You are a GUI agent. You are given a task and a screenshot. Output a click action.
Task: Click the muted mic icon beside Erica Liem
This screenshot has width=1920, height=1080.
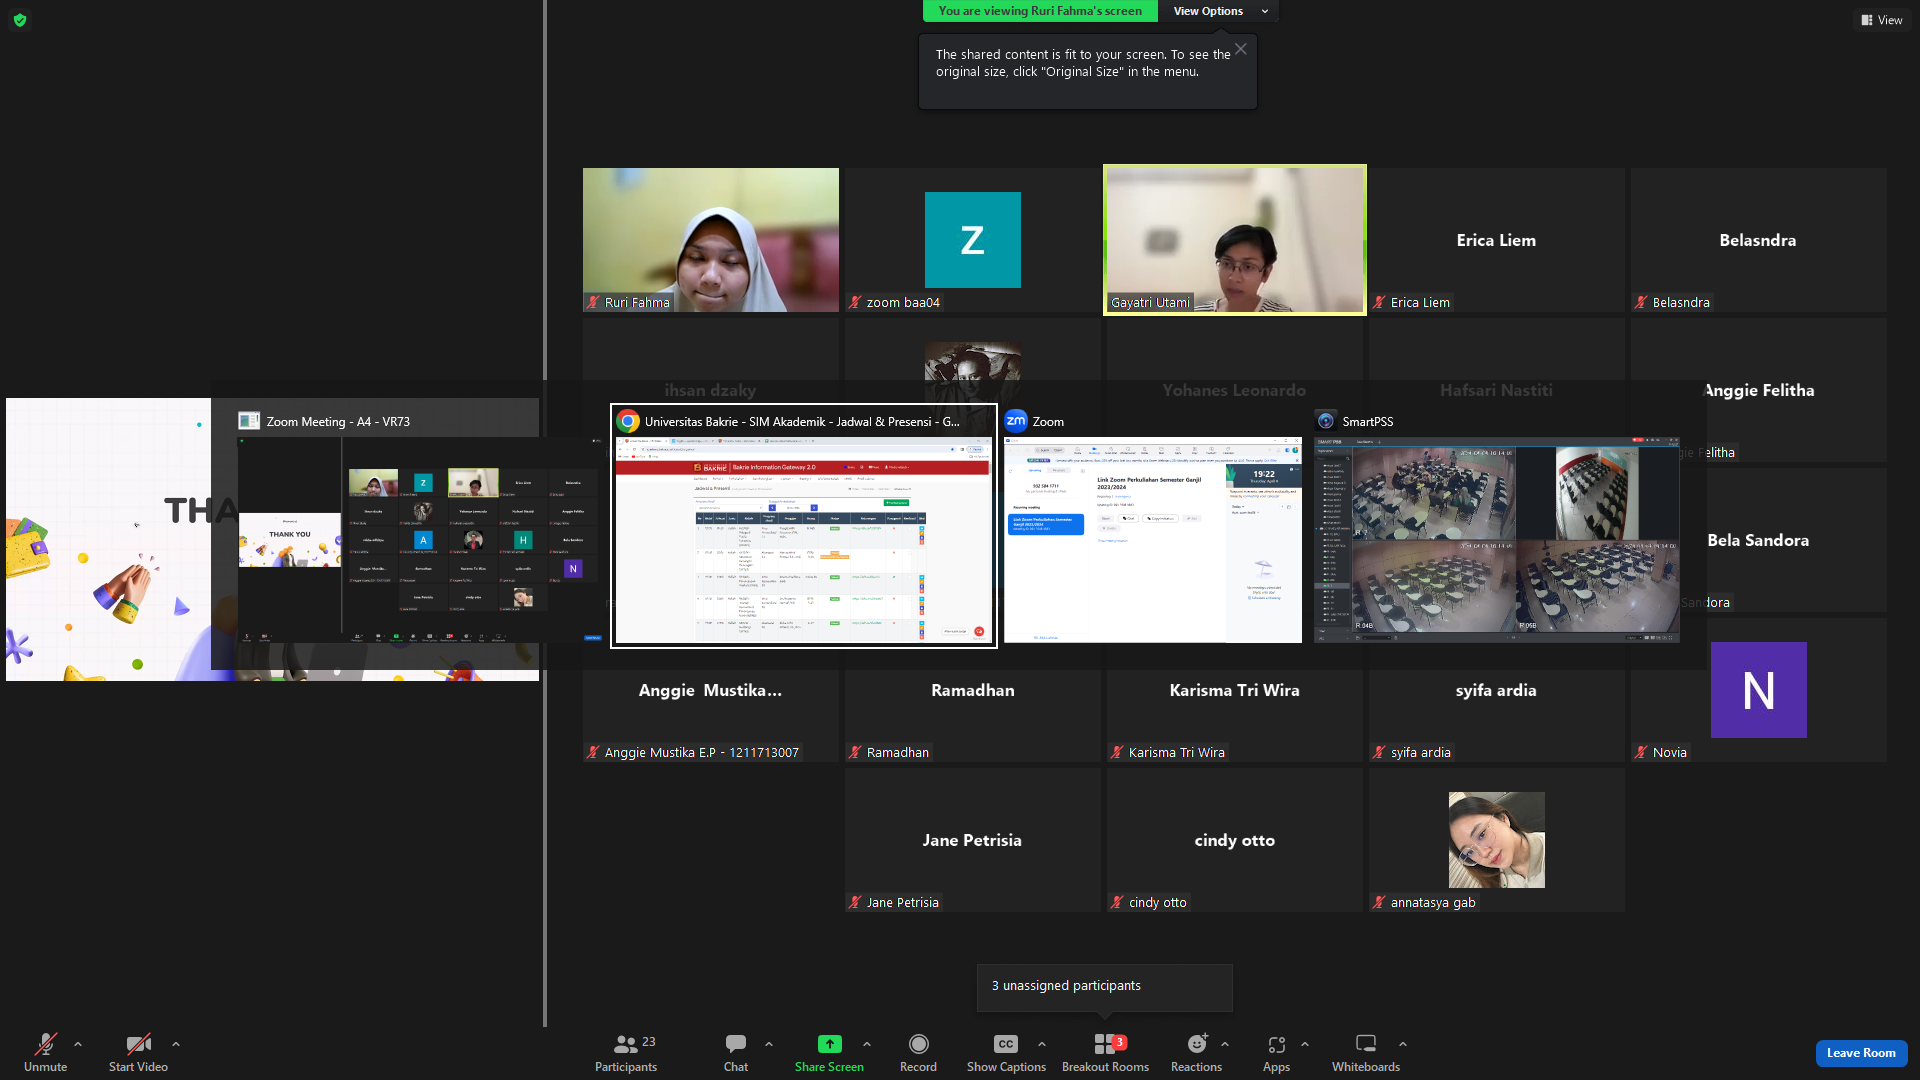click(x=1380, y=302)
